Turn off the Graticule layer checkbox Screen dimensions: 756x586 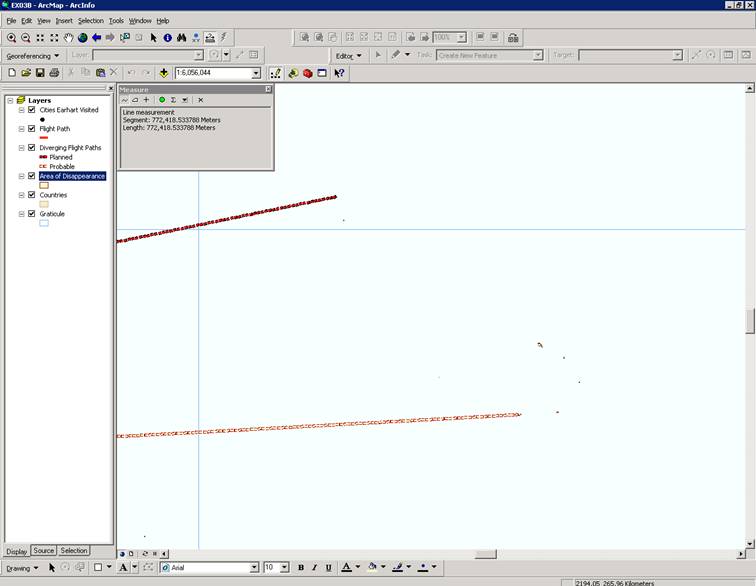32,214
